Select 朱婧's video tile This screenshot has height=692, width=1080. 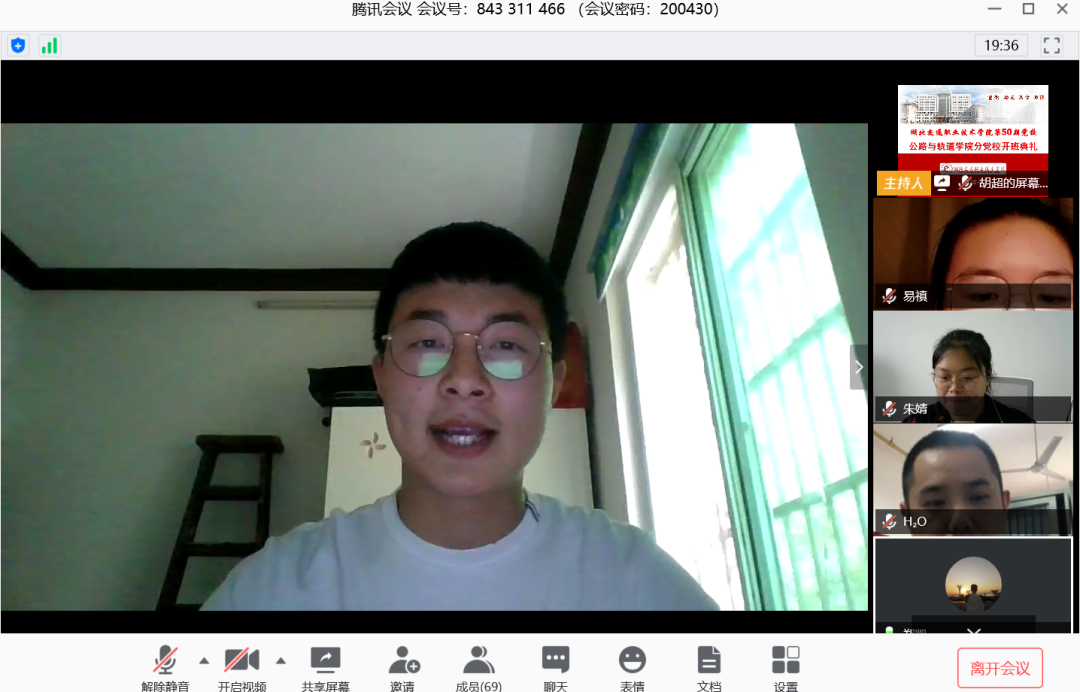click(x=972, y=366)
